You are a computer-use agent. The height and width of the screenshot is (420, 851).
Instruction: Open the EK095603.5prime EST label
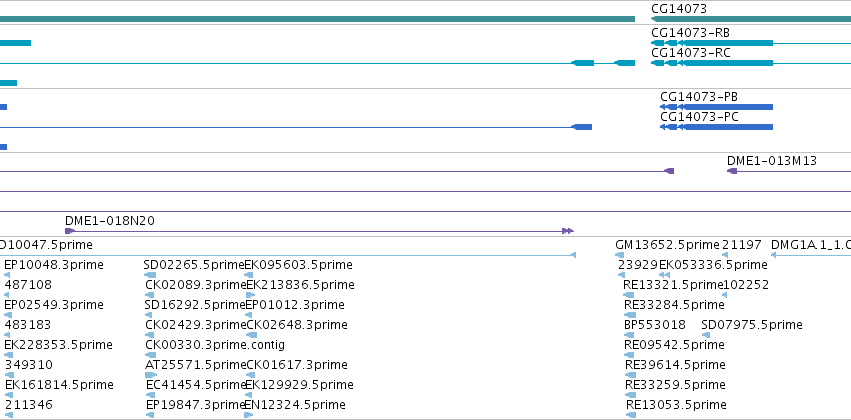(299, 265)
